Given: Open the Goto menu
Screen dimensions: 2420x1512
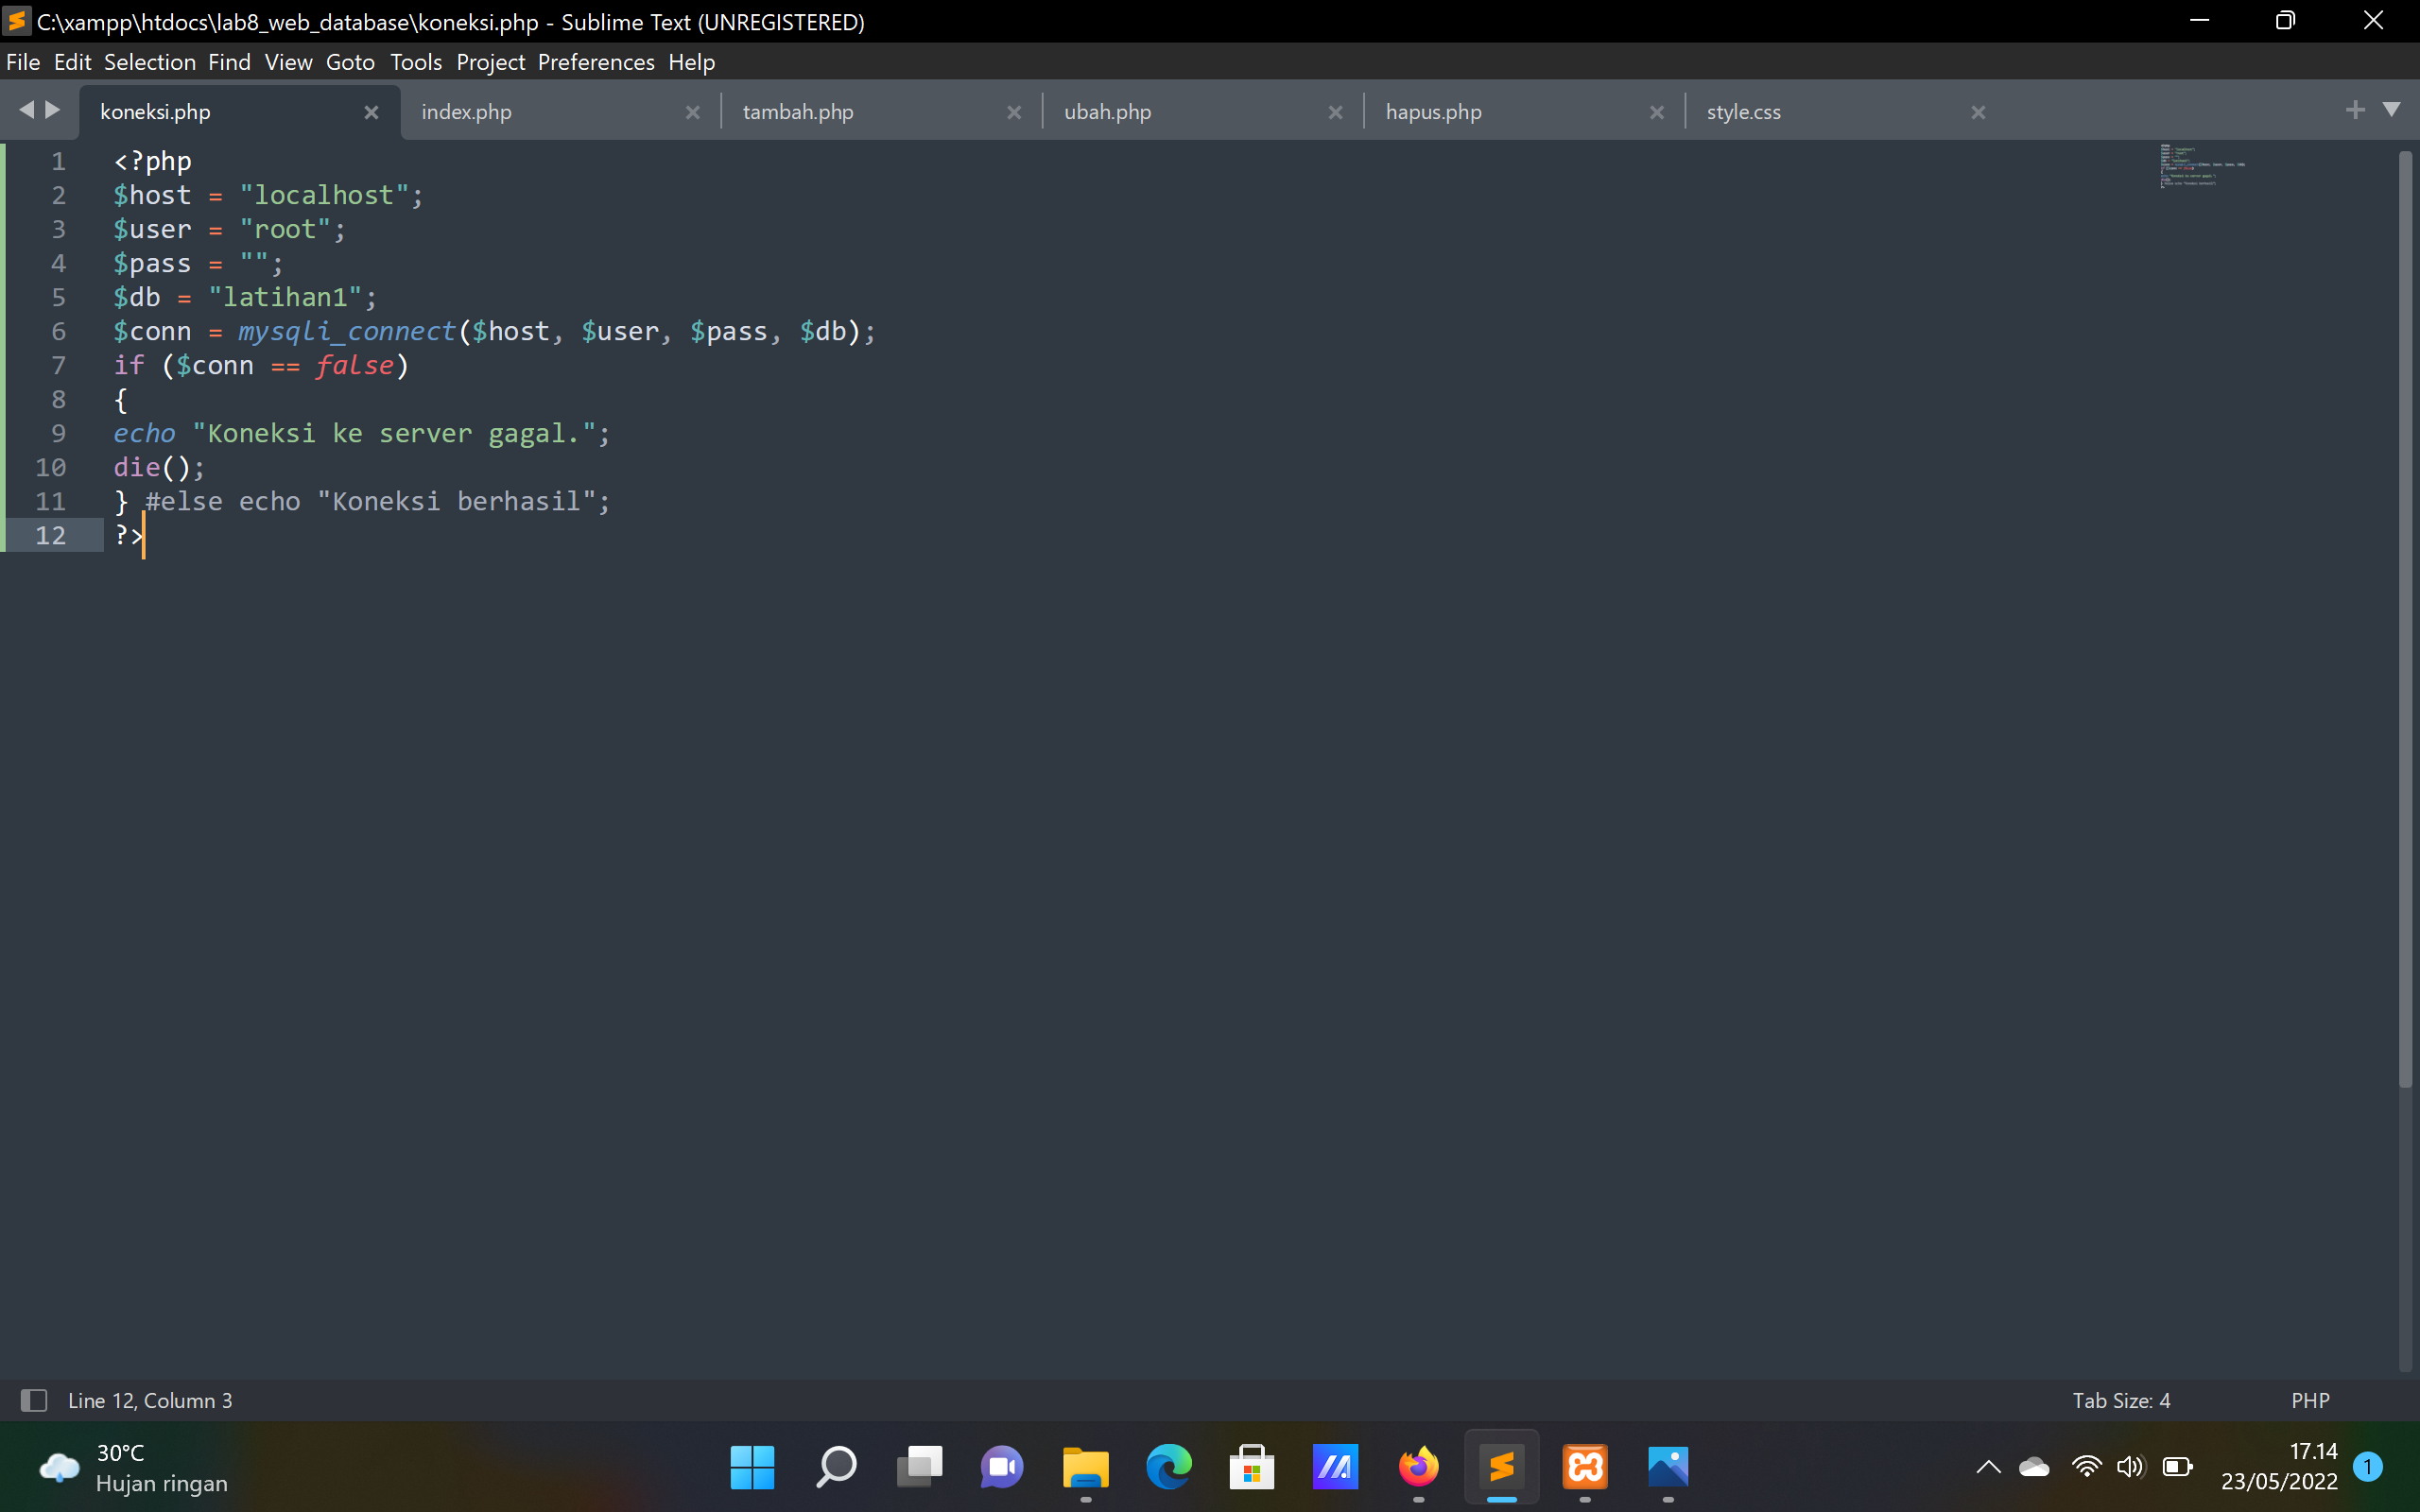Looking at the screenshot, I should pos(350,62).
